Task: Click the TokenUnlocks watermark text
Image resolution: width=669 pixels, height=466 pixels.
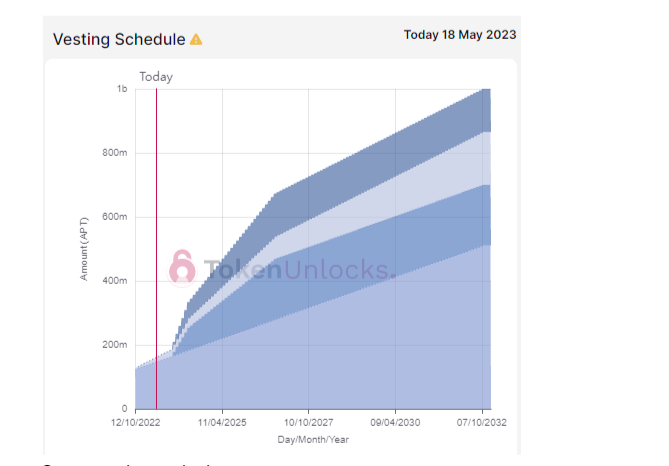Action: pos(300,270)
